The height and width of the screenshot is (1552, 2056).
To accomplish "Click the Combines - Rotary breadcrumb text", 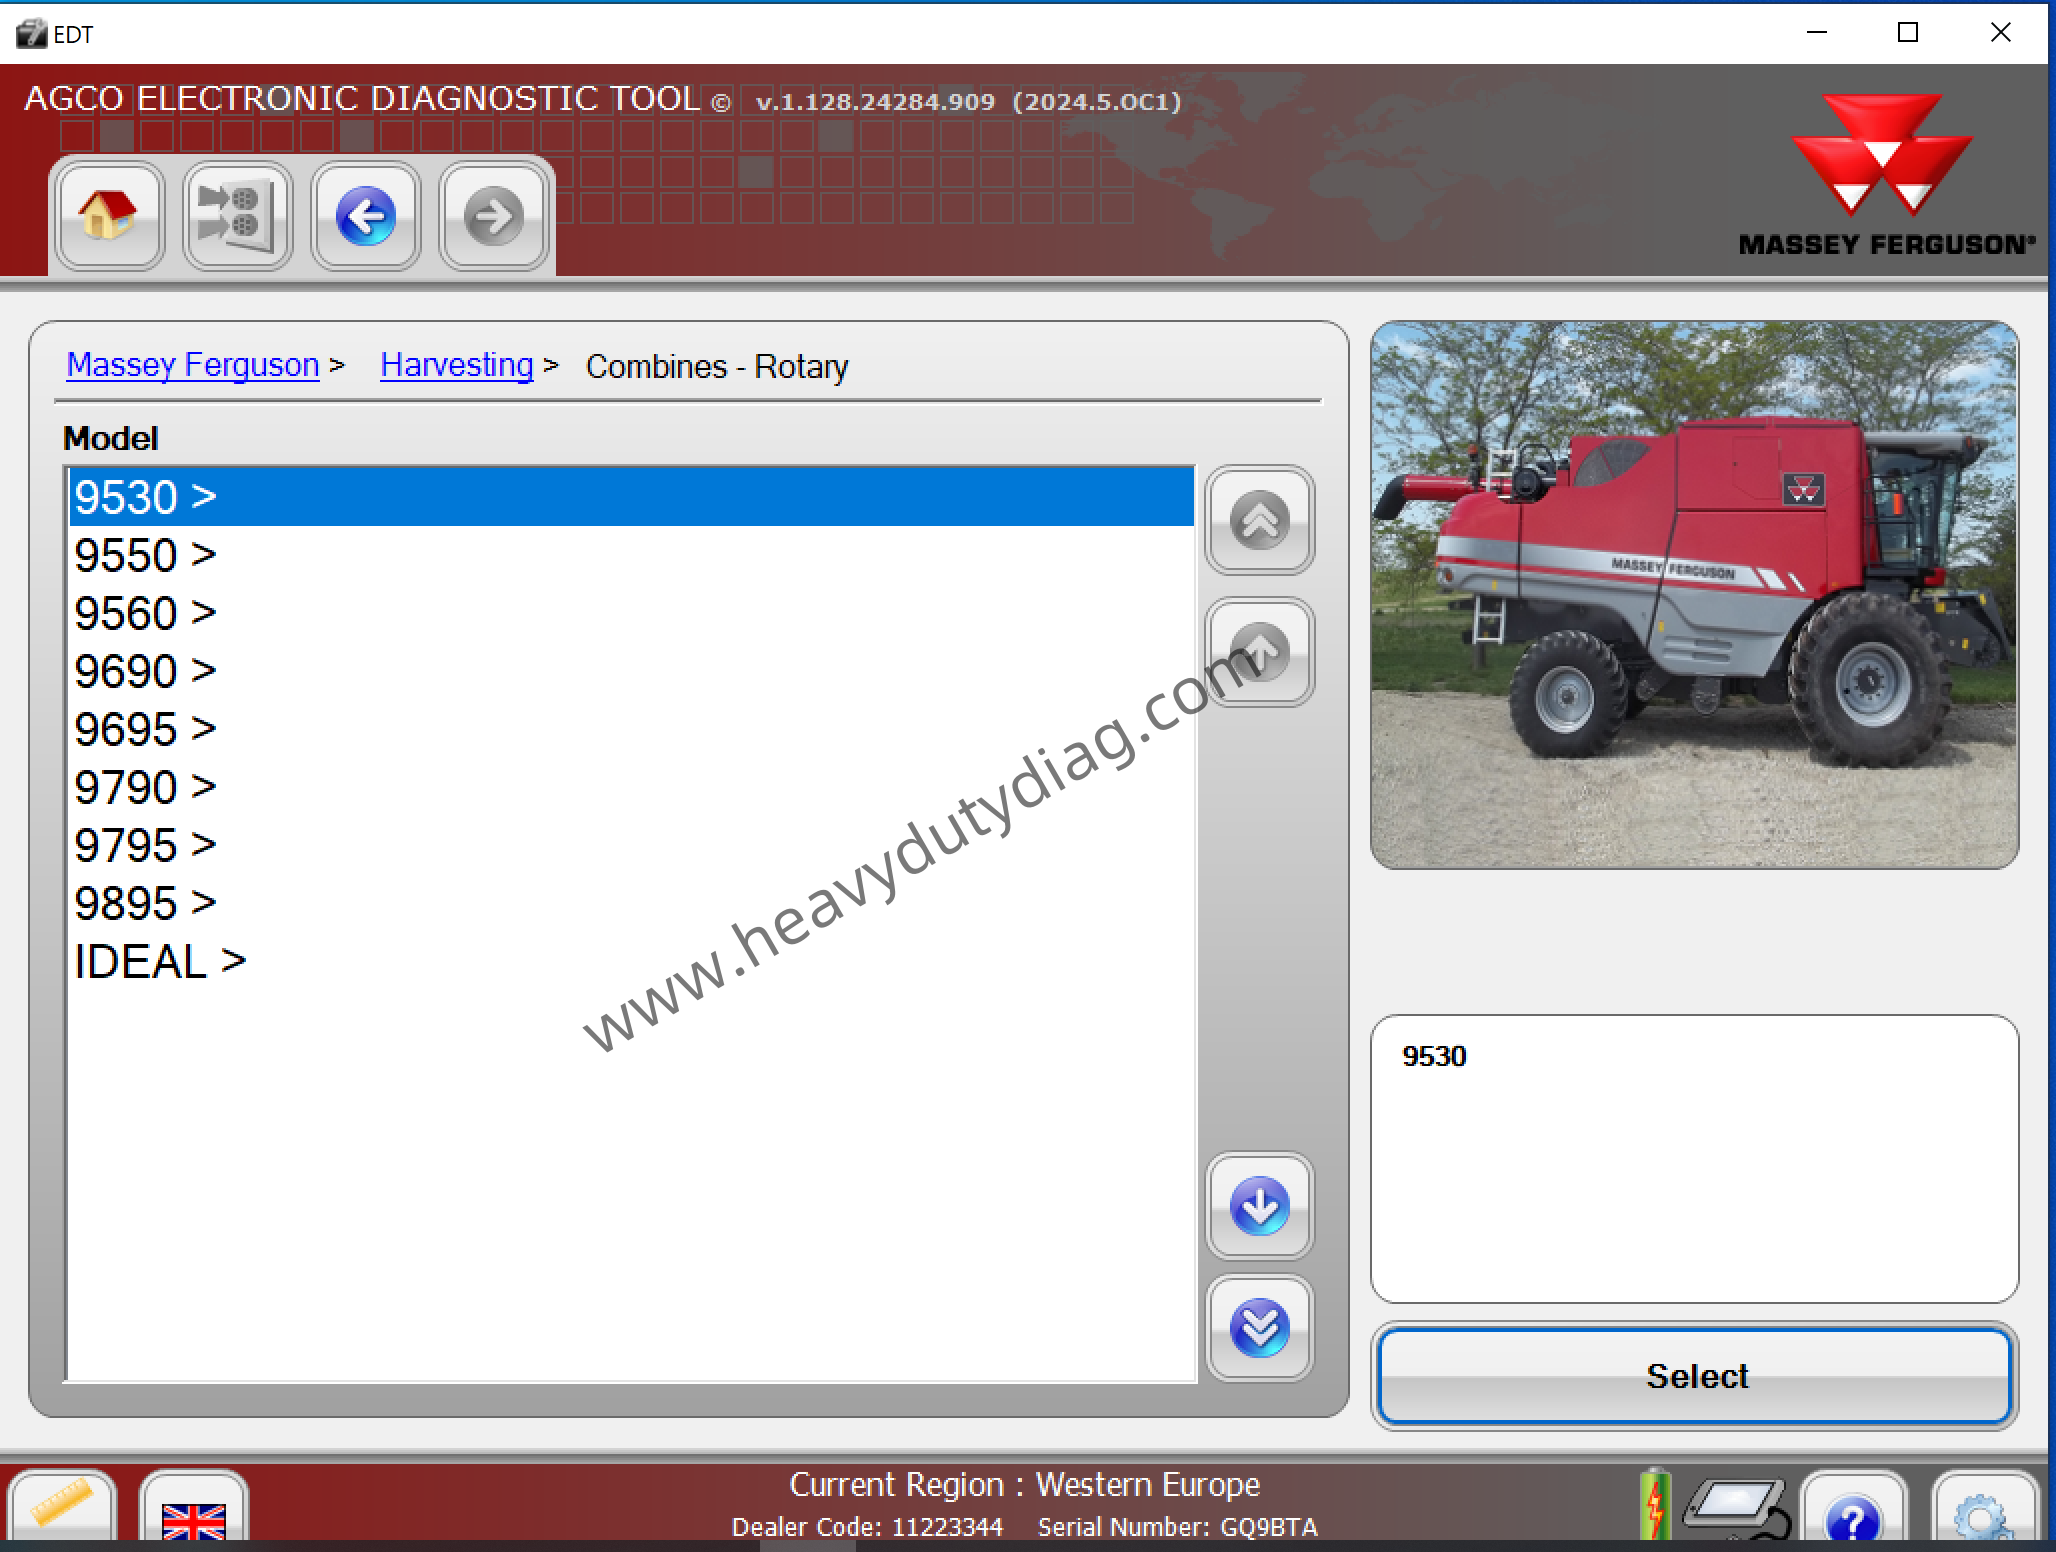I will click(717, 366).
